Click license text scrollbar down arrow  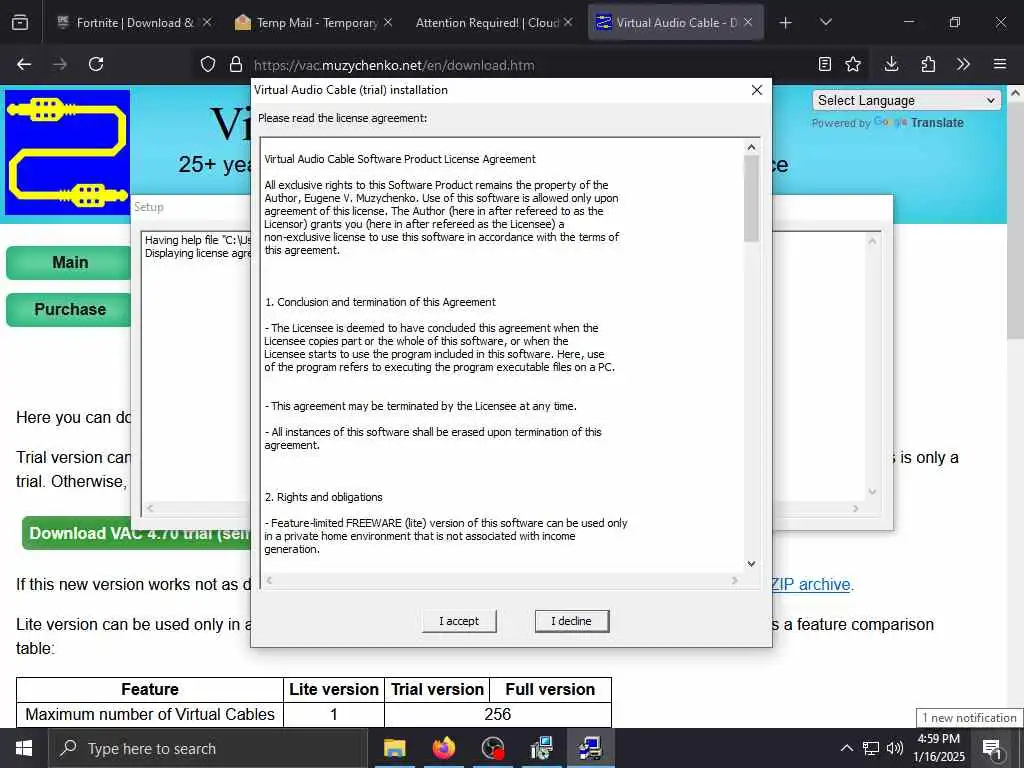(x=751, y=564)
